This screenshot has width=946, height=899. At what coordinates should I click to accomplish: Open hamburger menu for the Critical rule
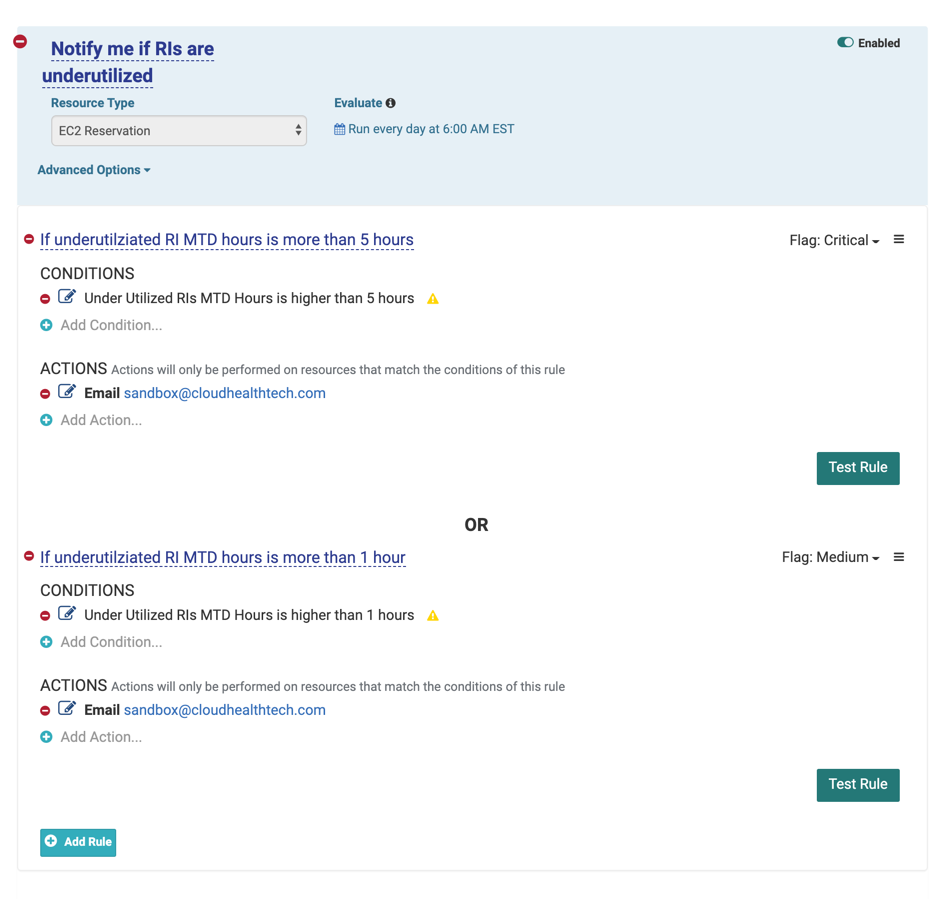(x=899, y=240)
